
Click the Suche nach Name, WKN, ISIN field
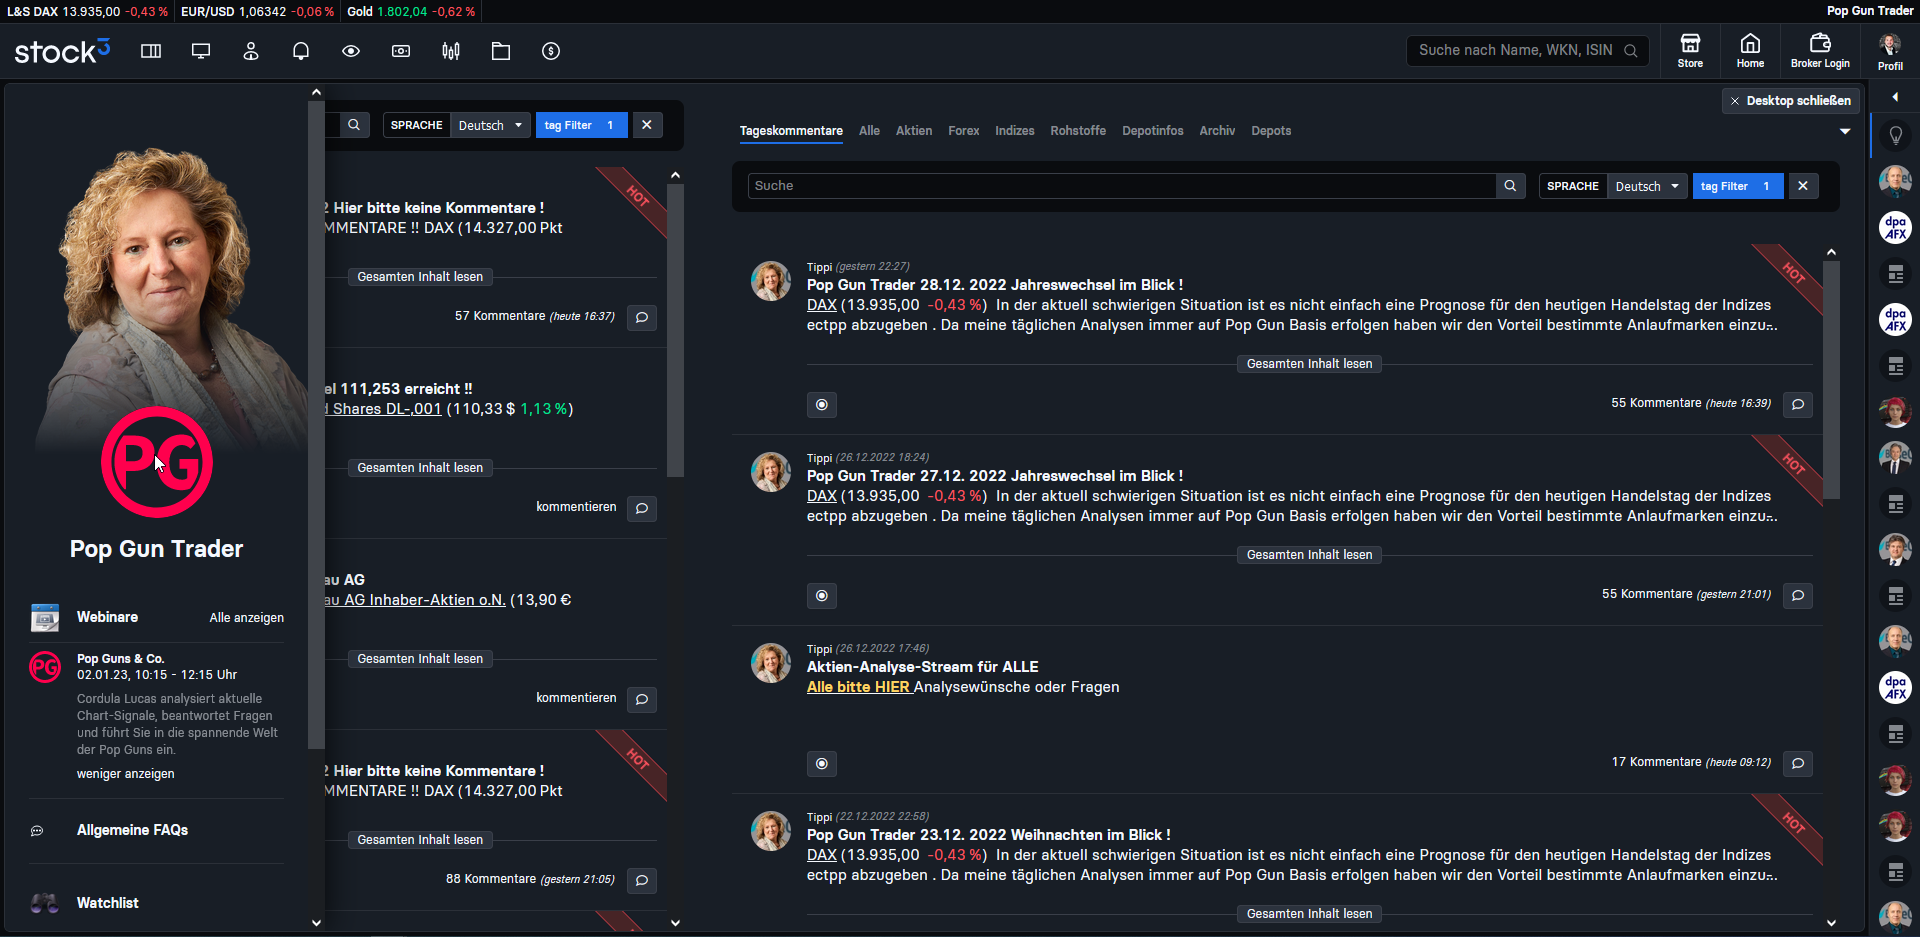click(1527, 50)
